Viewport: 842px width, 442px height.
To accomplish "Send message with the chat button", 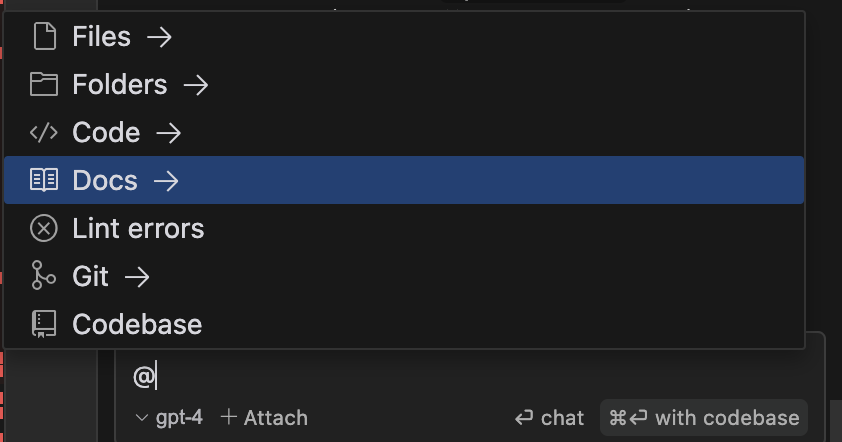I will pyautogui.click(x=549, y=418).
